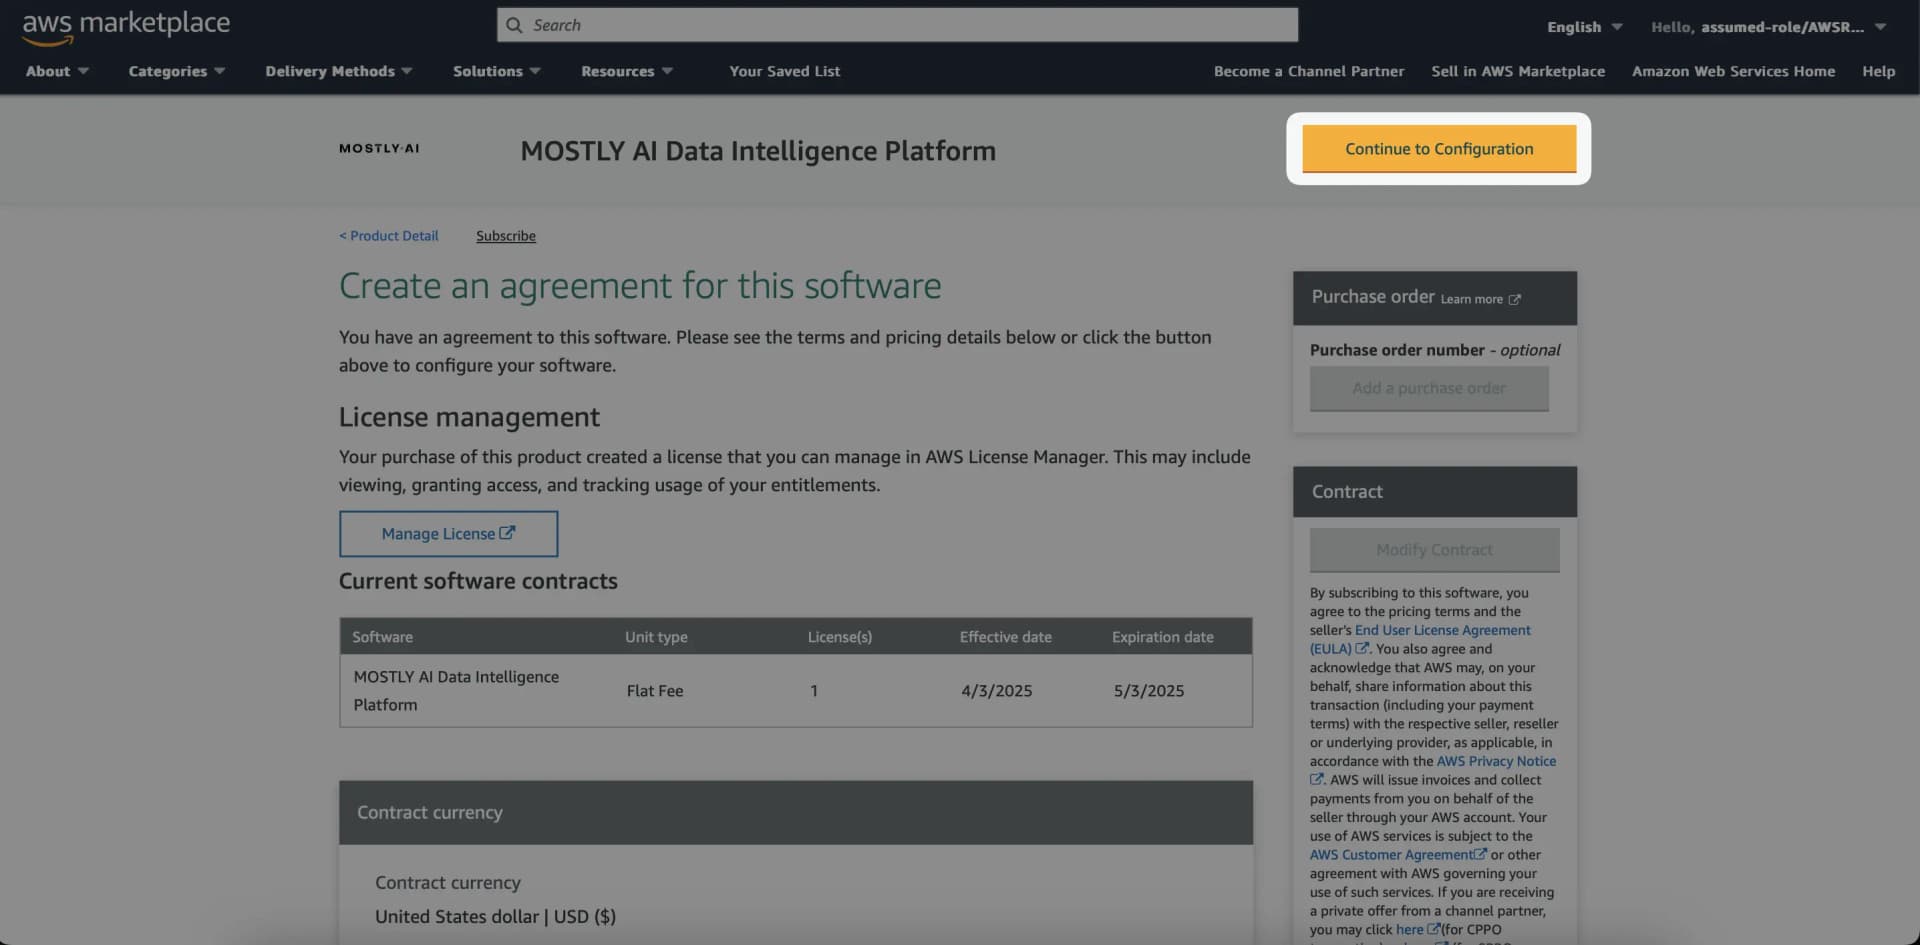
Task: Click the Software column header
Action: (x=382, y=637)
